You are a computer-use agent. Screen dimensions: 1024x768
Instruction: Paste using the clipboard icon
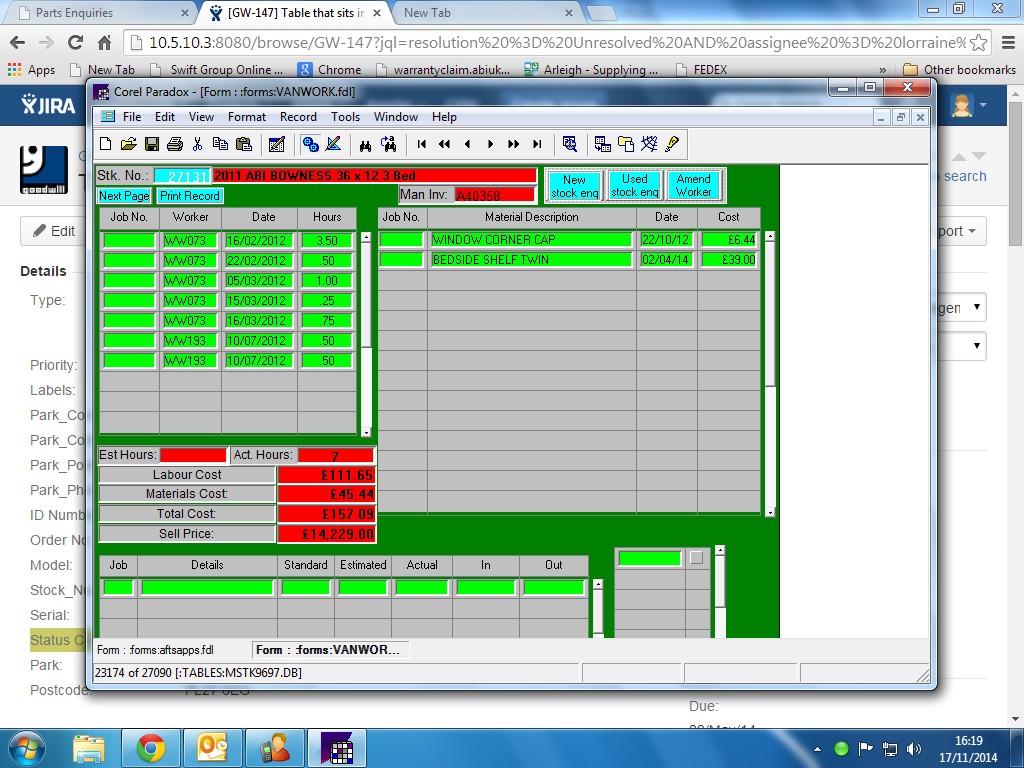(x=244, y=144)
